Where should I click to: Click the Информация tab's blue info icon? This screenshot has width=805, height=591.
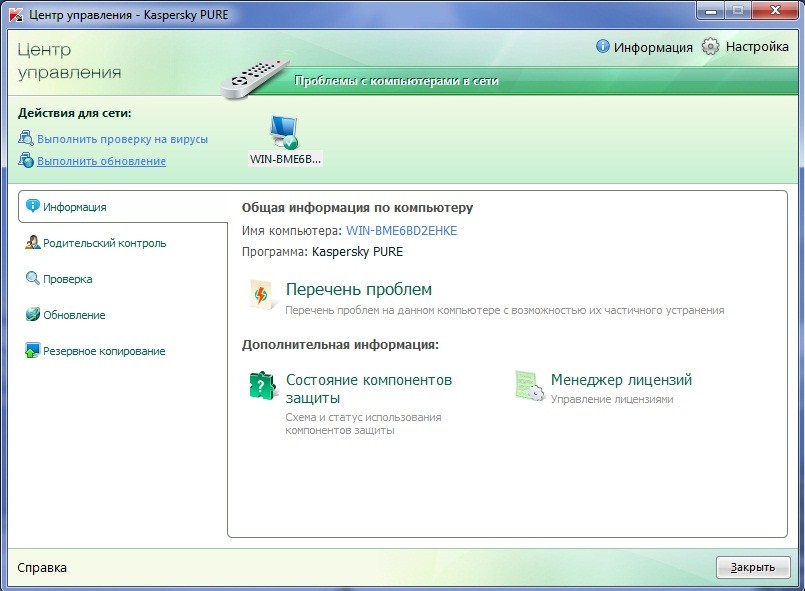pos(32,206)
